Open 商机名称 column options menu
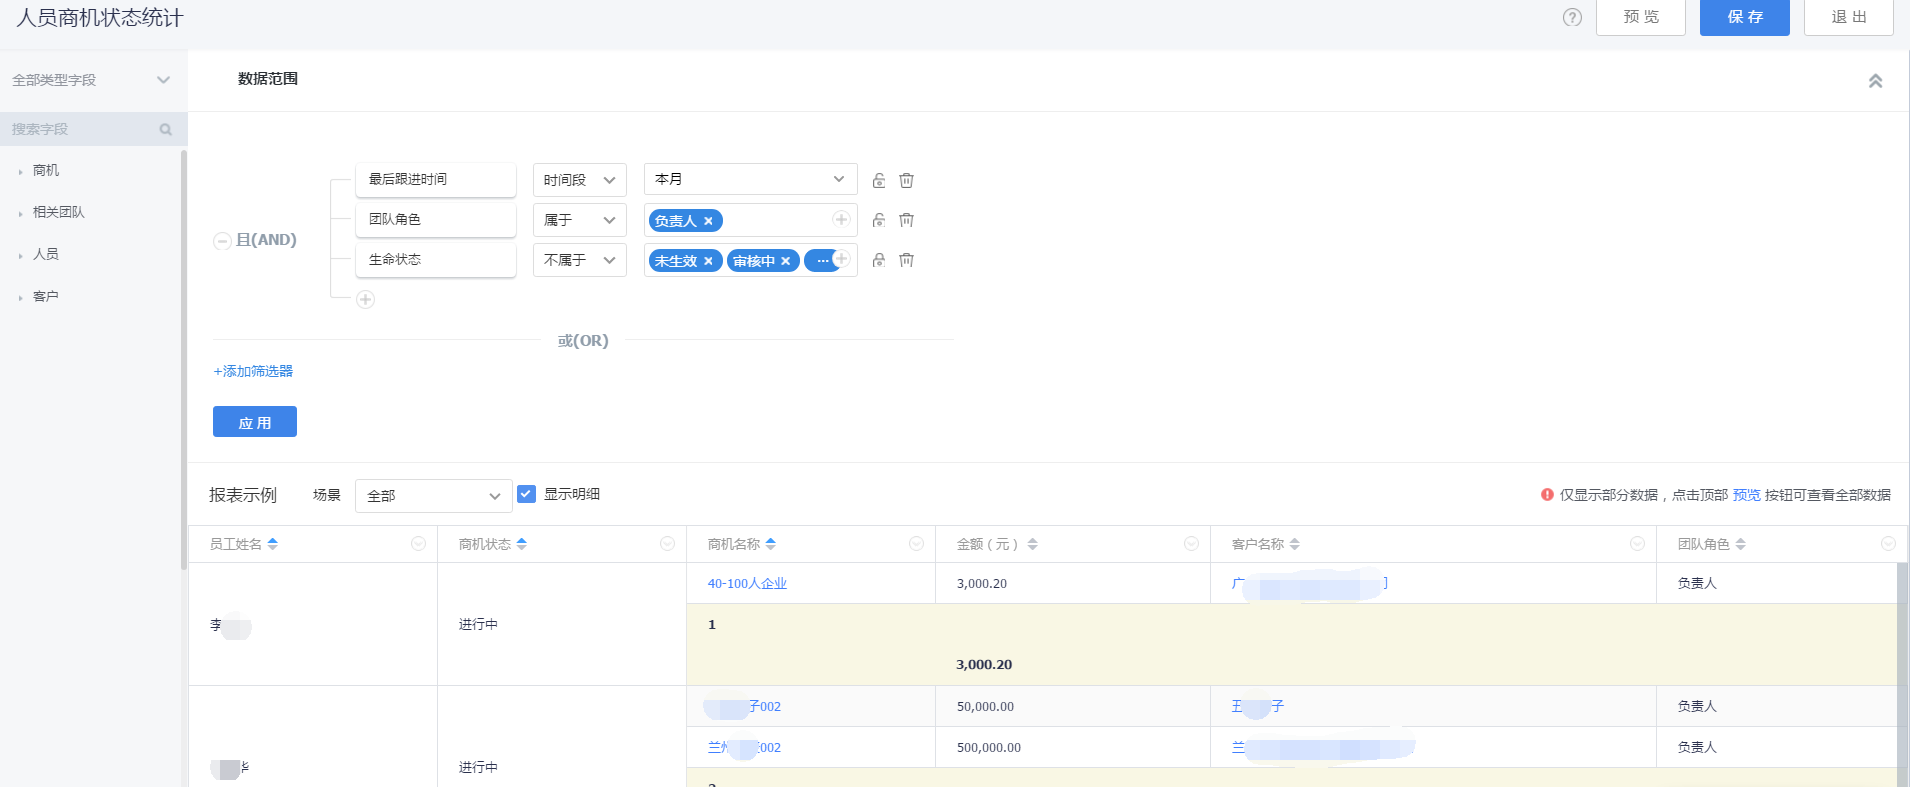The image size is (1910, 787). click(916, 543)
